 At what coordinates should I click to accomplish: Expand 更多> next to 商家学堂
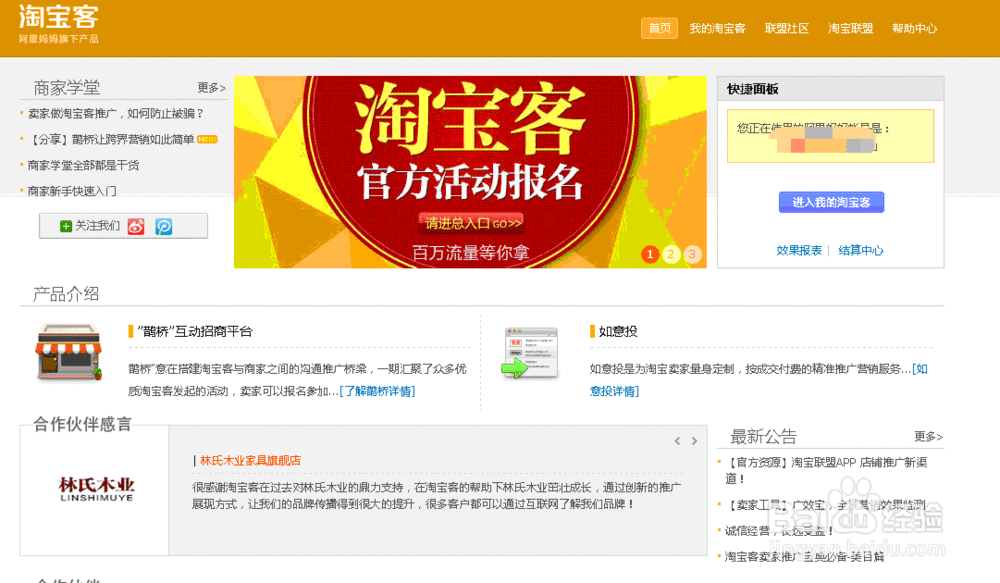(212, 88)
